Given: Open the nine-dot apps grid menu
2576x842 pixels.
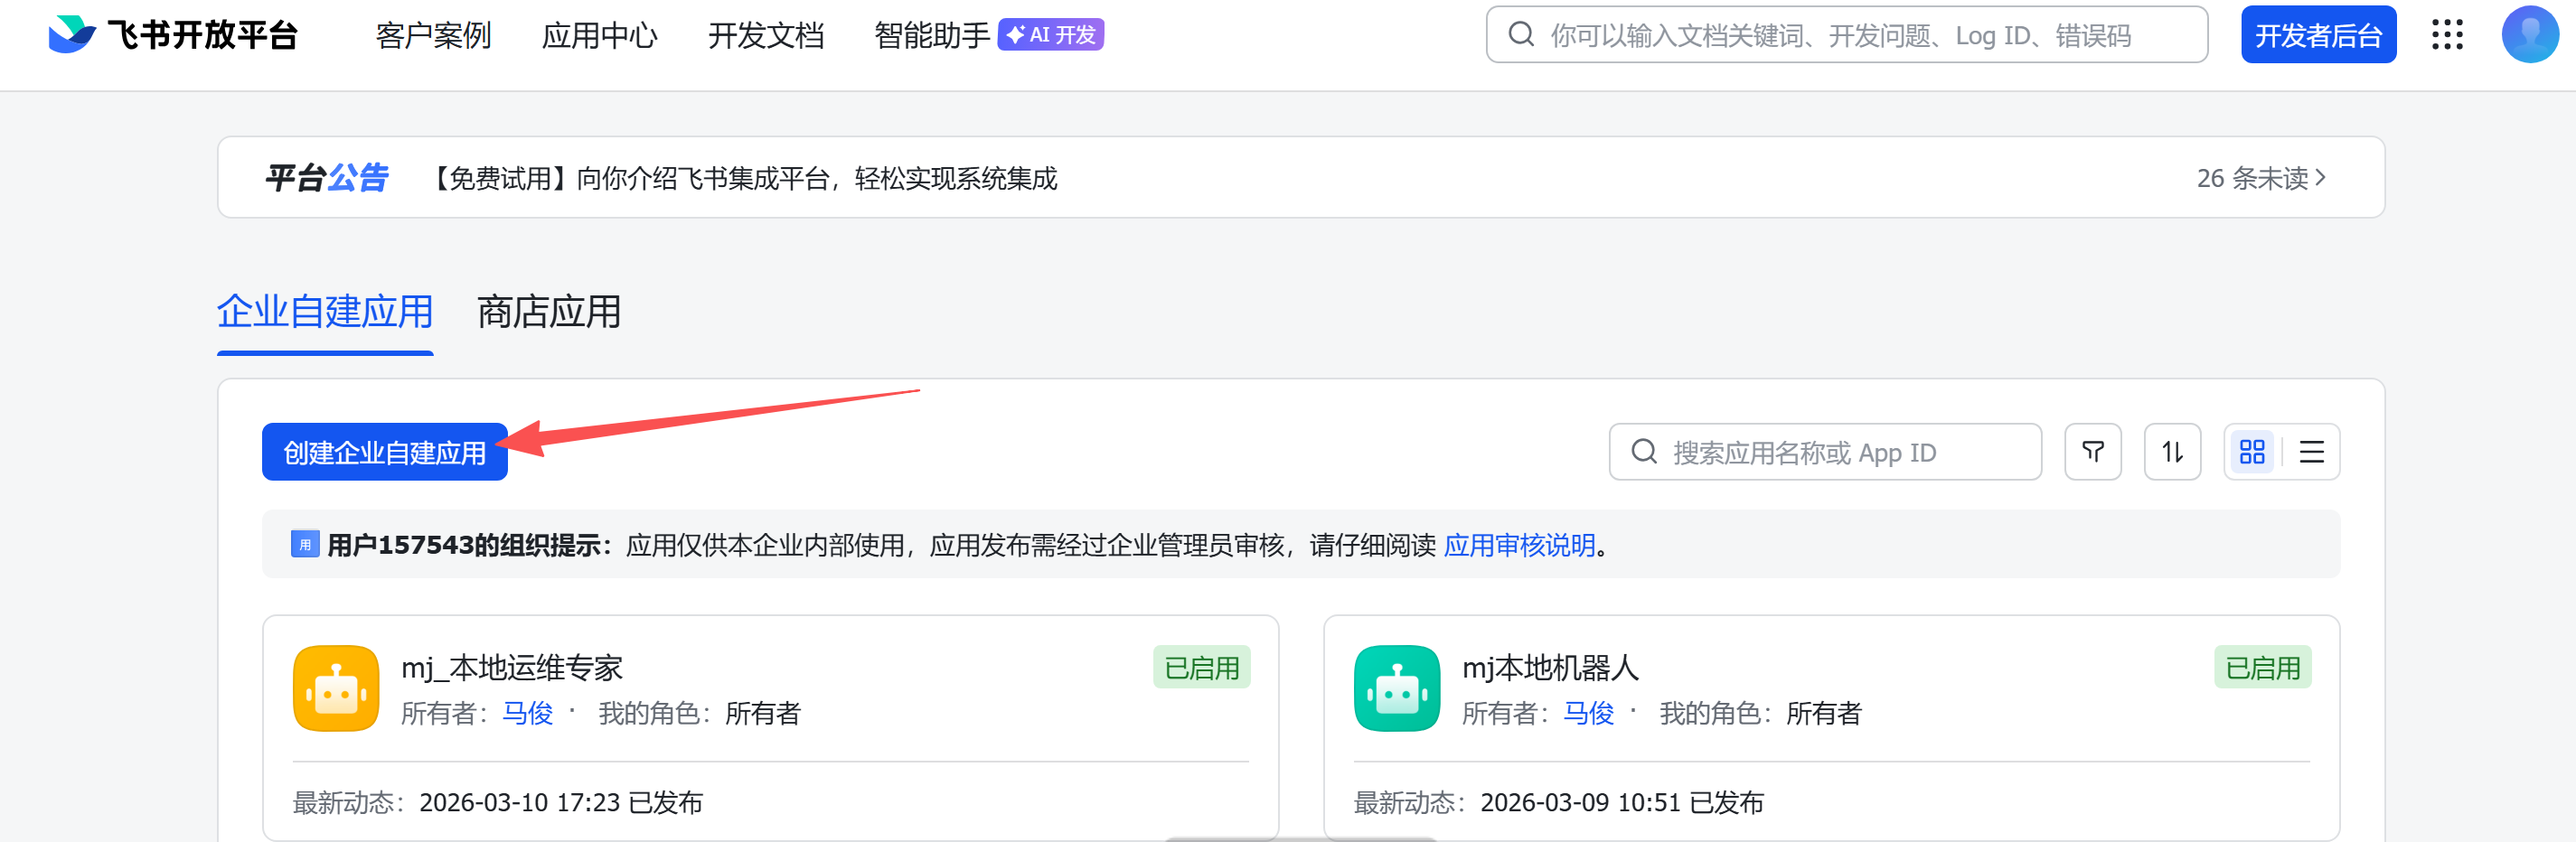Looking at the screenshot, I should coord(2447,35).
